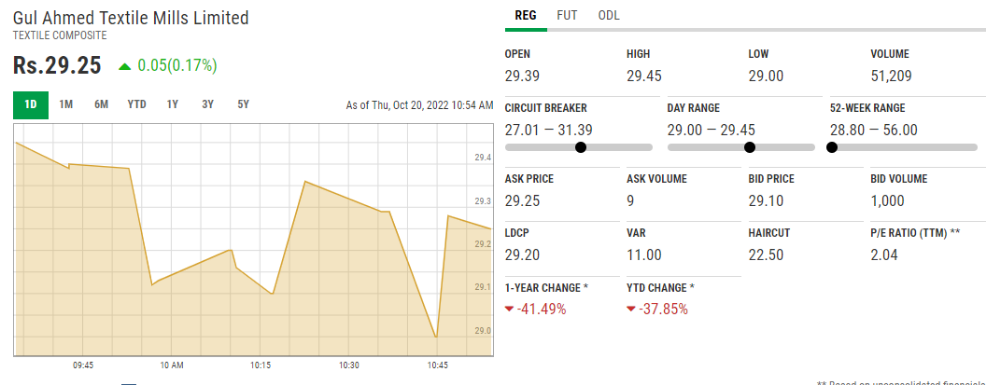Click the Day Range slider handle
The image size is (1000, 385).
click(x=749, y=148)
